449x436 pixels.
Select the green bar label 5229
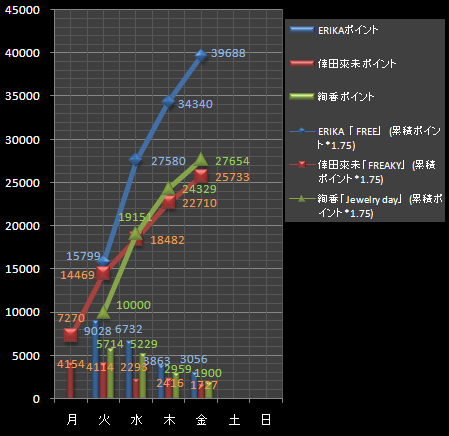[144, 344]
